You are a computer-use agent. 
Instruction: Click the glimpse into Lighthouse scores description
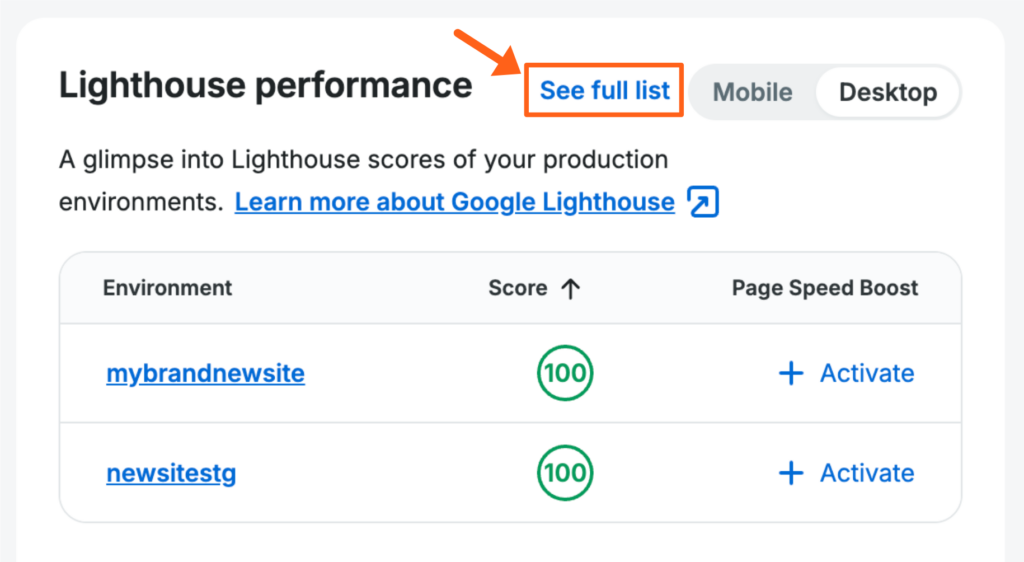[363, 159]
